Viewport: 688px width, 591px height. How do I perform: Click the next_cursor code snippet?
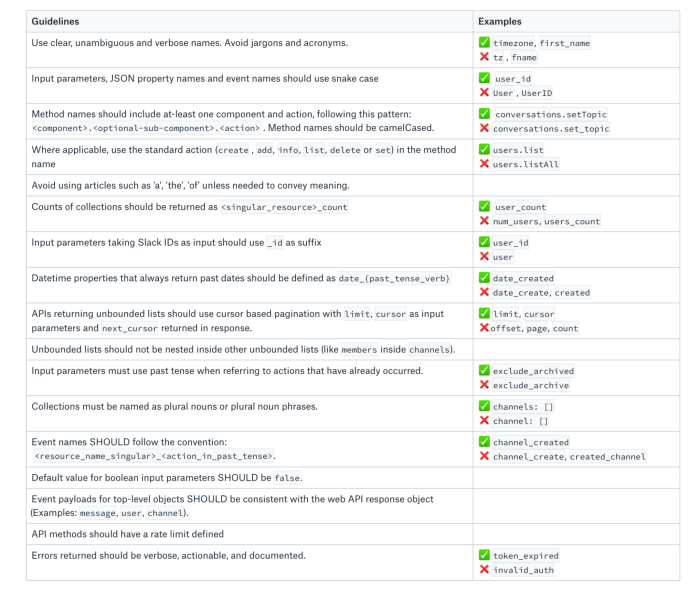coord(129,328)
